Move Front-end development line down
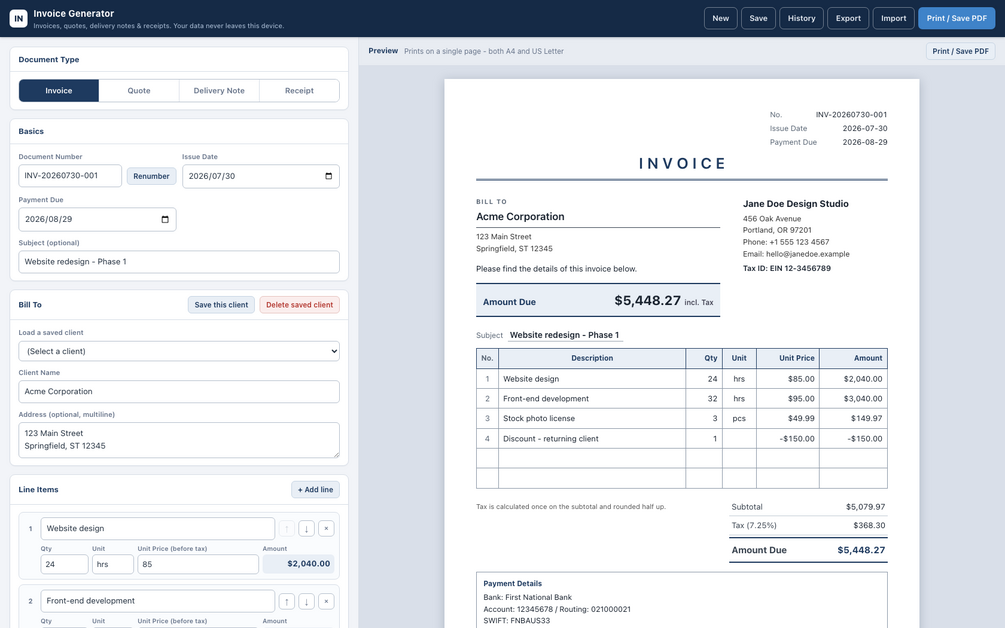This screenshot has width=1005, height=628. [x=306, y=601]
